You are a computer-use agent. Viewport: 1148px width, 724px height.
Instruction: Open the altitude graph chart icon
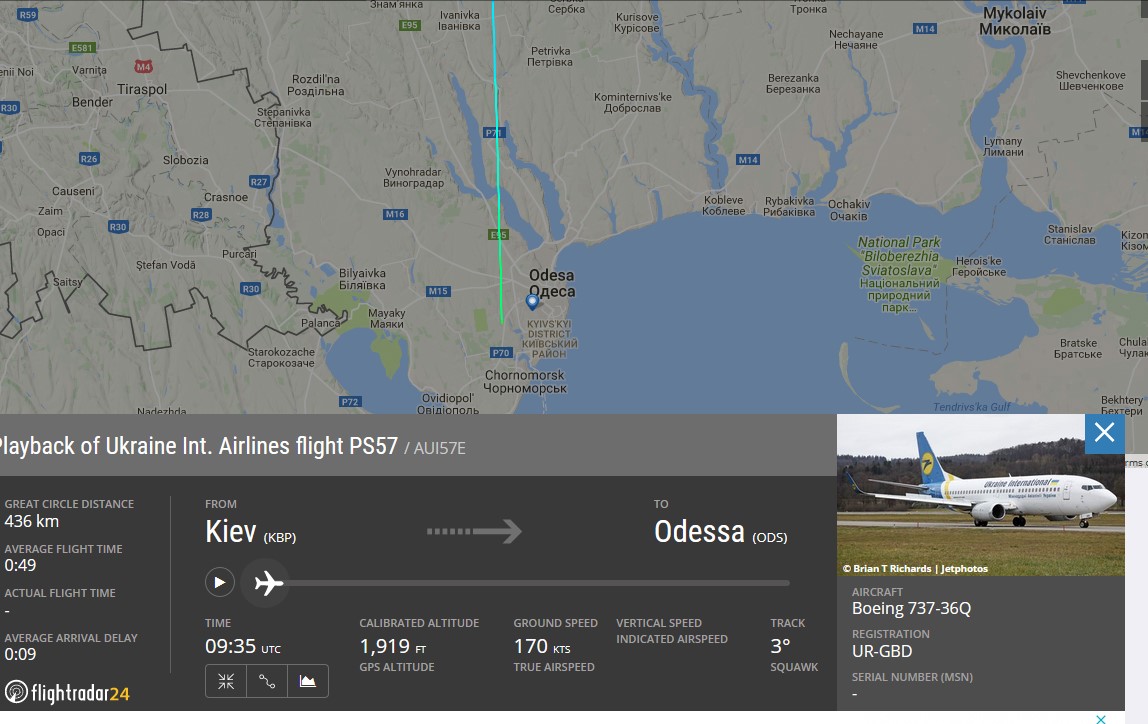(308, 681)
